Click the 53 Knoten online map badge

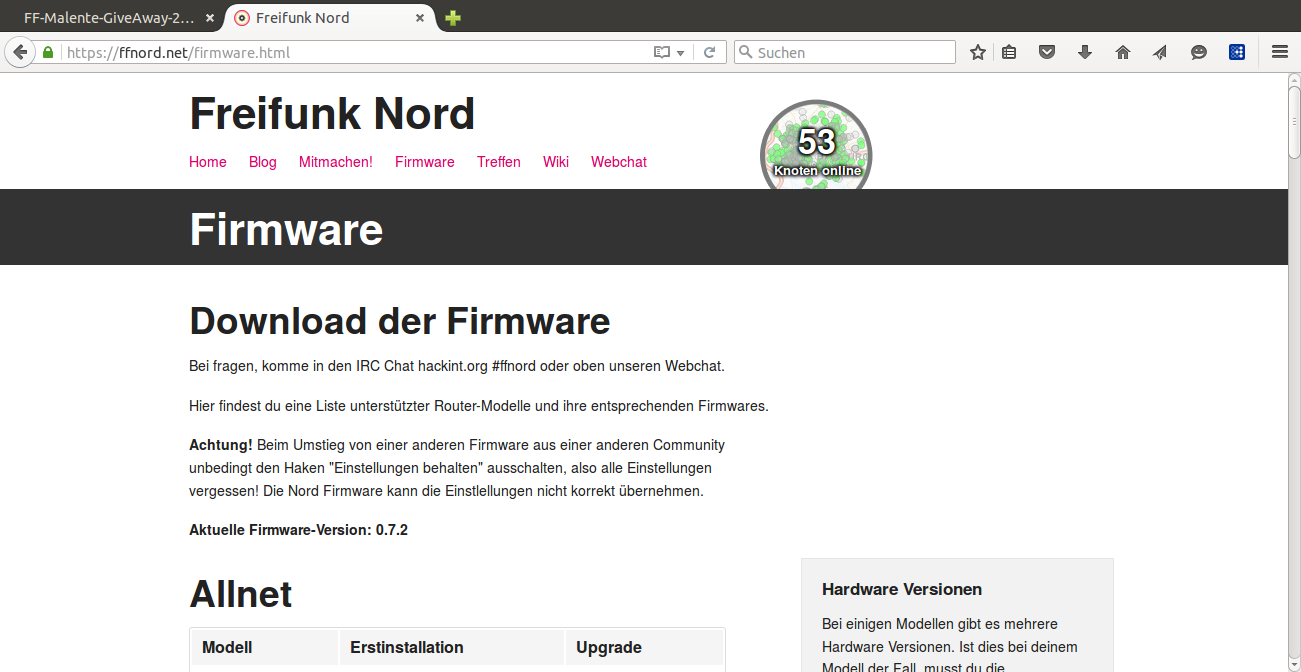tap(816, 146)
